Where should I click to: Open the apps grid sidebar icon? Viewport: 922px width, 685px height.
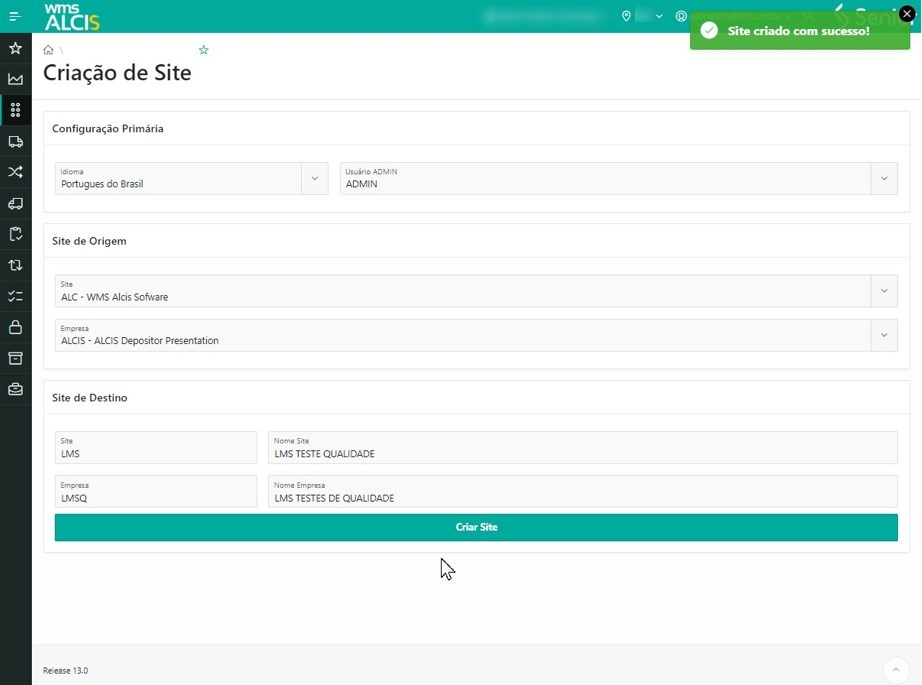[x=15, y=110]
